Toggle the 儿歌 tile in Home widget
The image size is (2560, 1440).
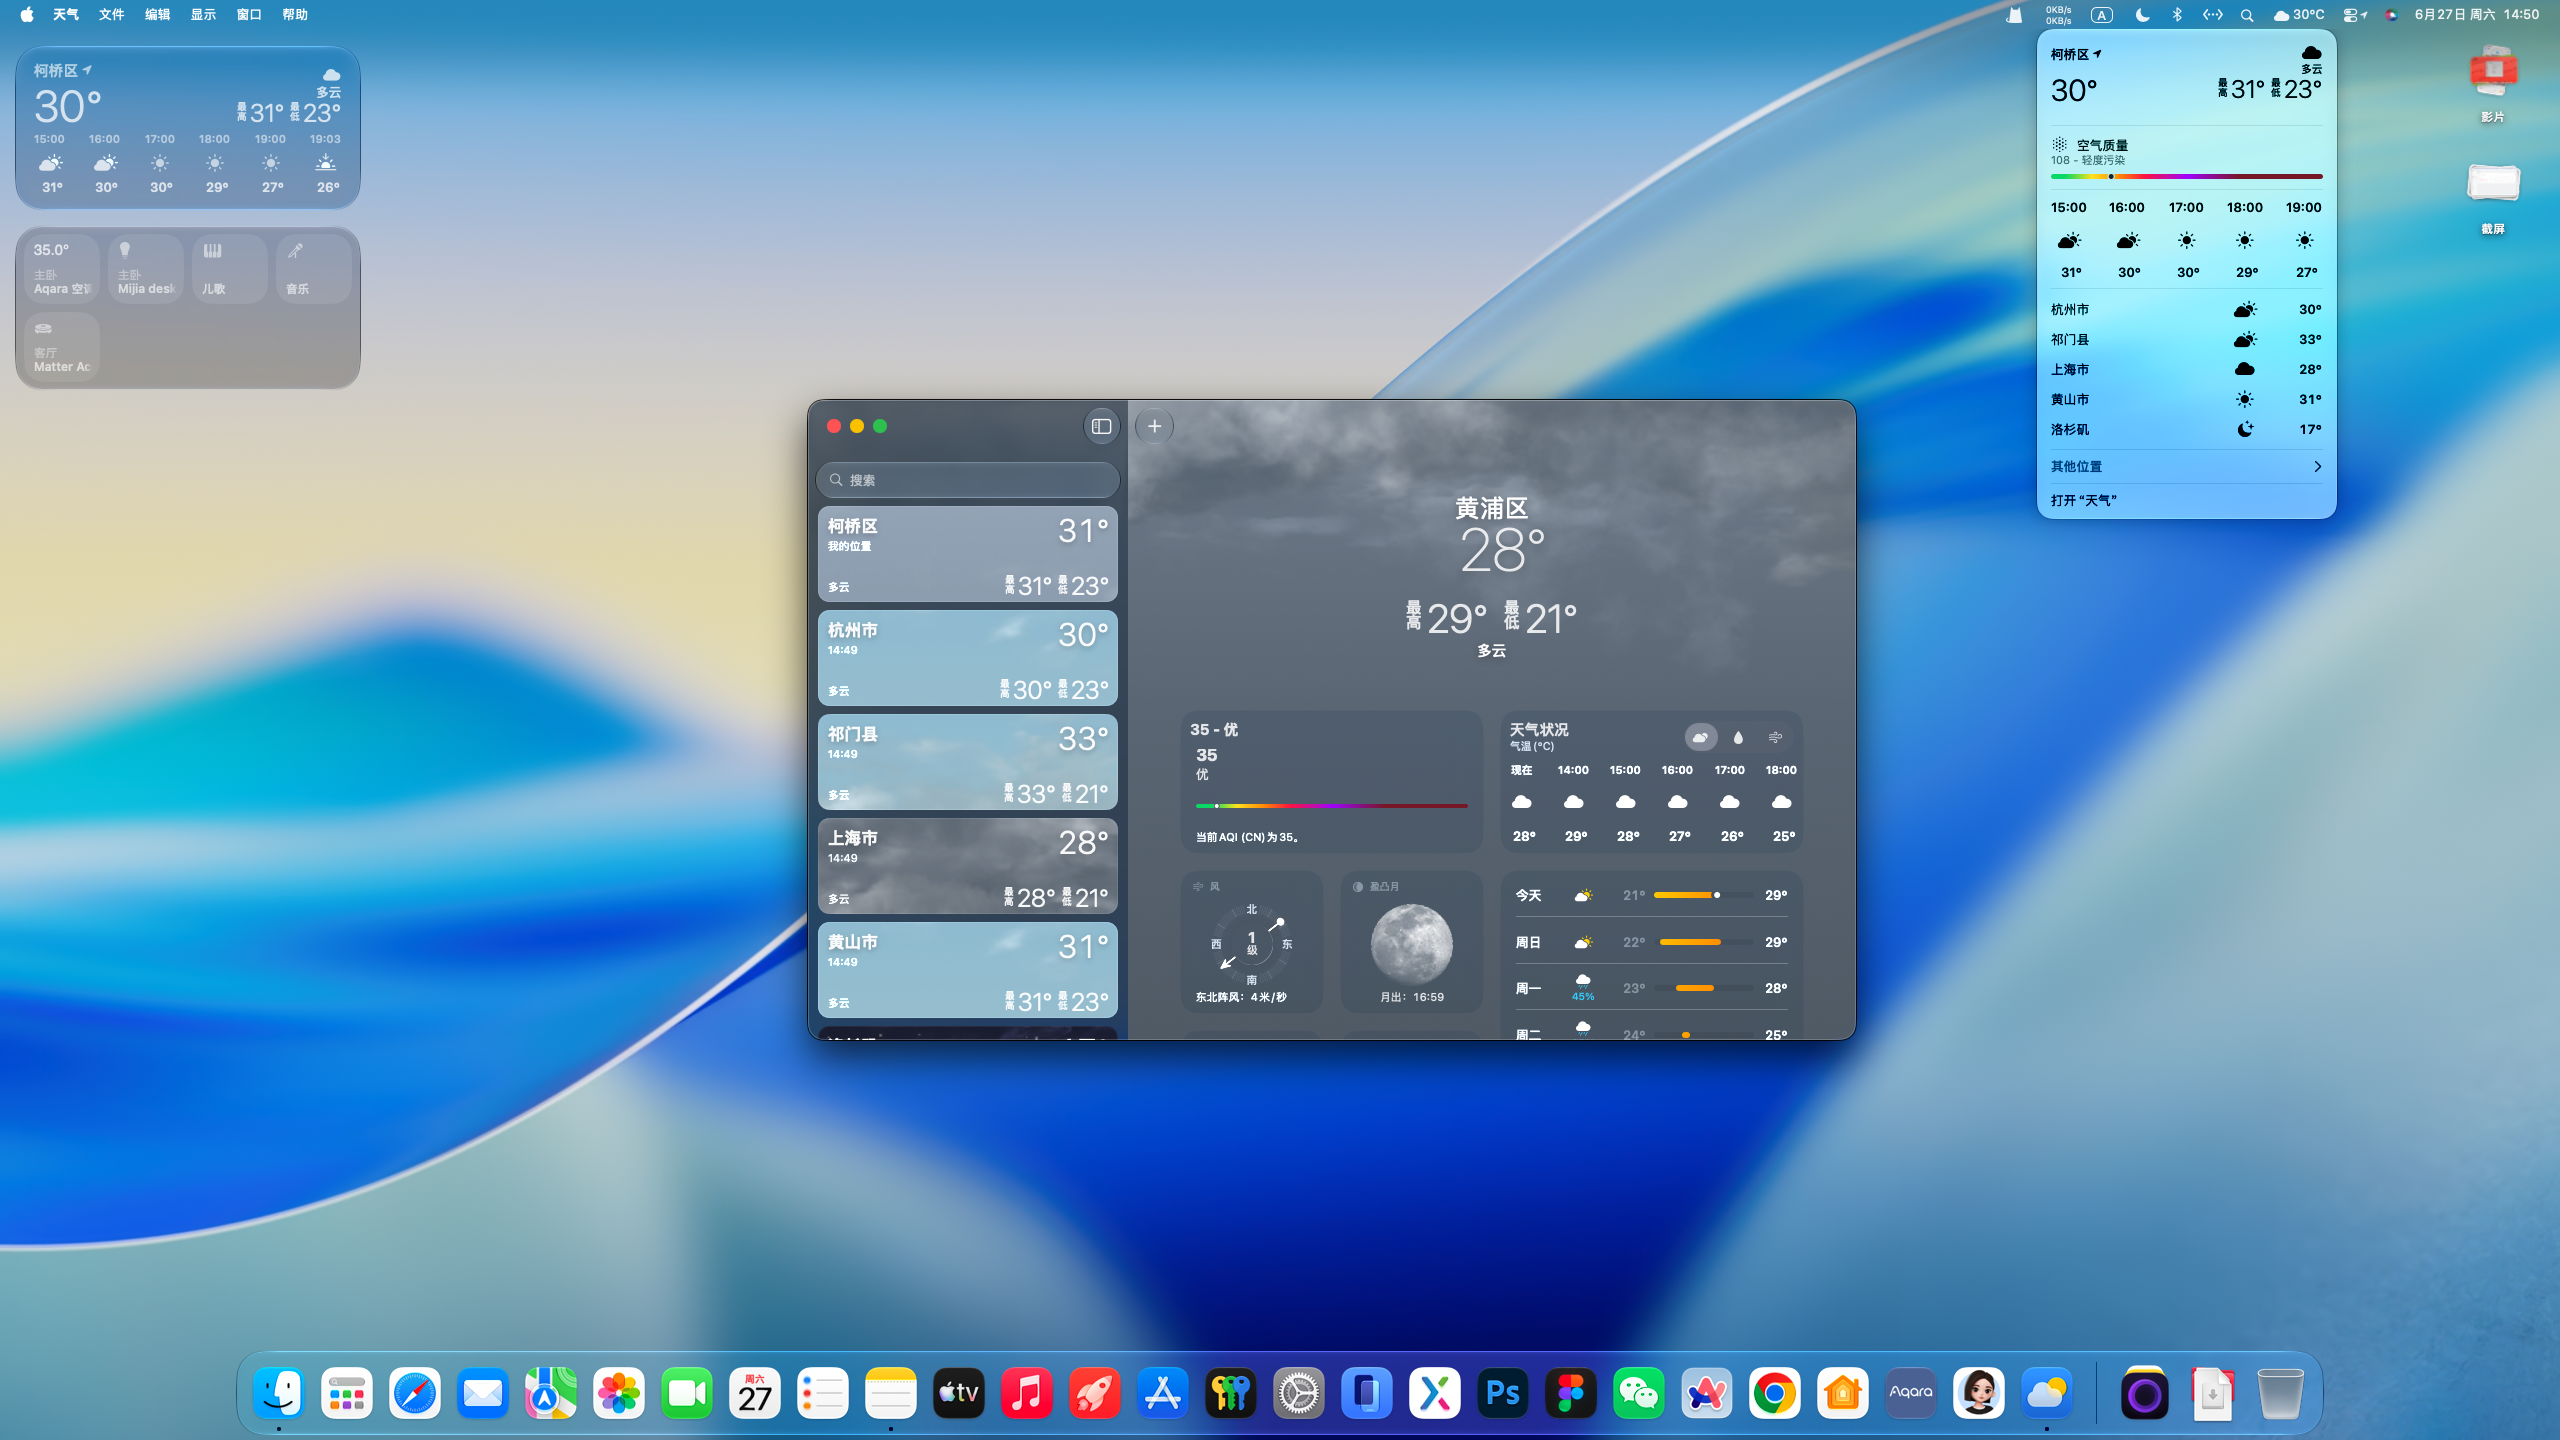230,268
